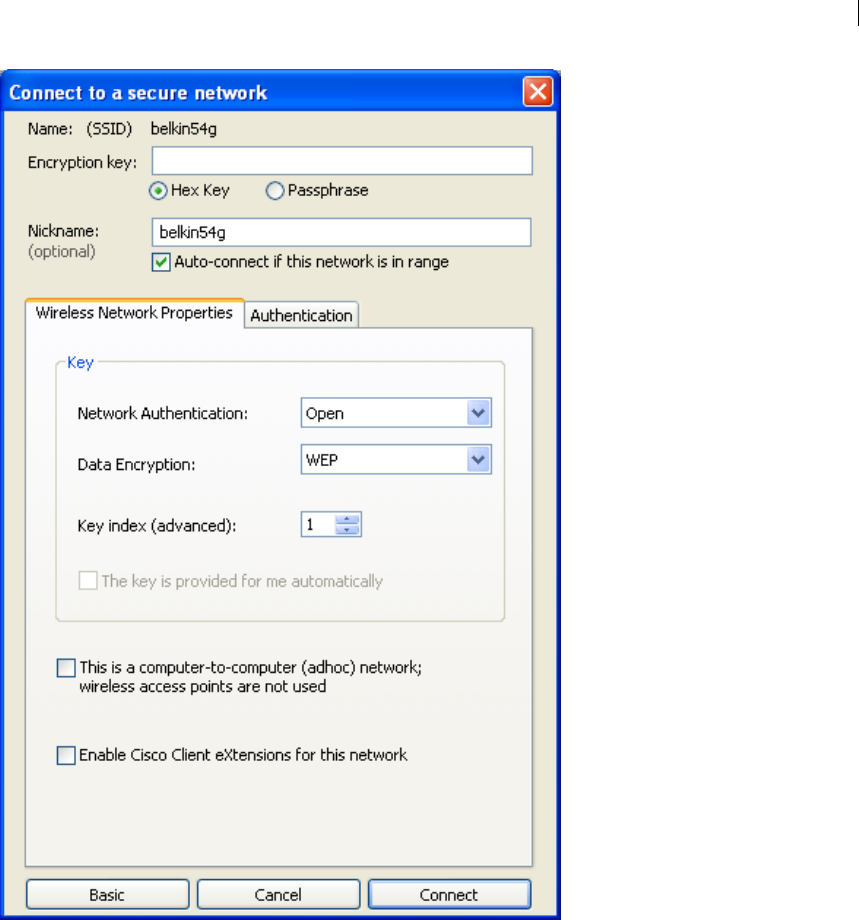Viewport: 859px width, 920px height.
Task: Uncheck Auto-connect if this network is in range
Action: click(161, 262)
